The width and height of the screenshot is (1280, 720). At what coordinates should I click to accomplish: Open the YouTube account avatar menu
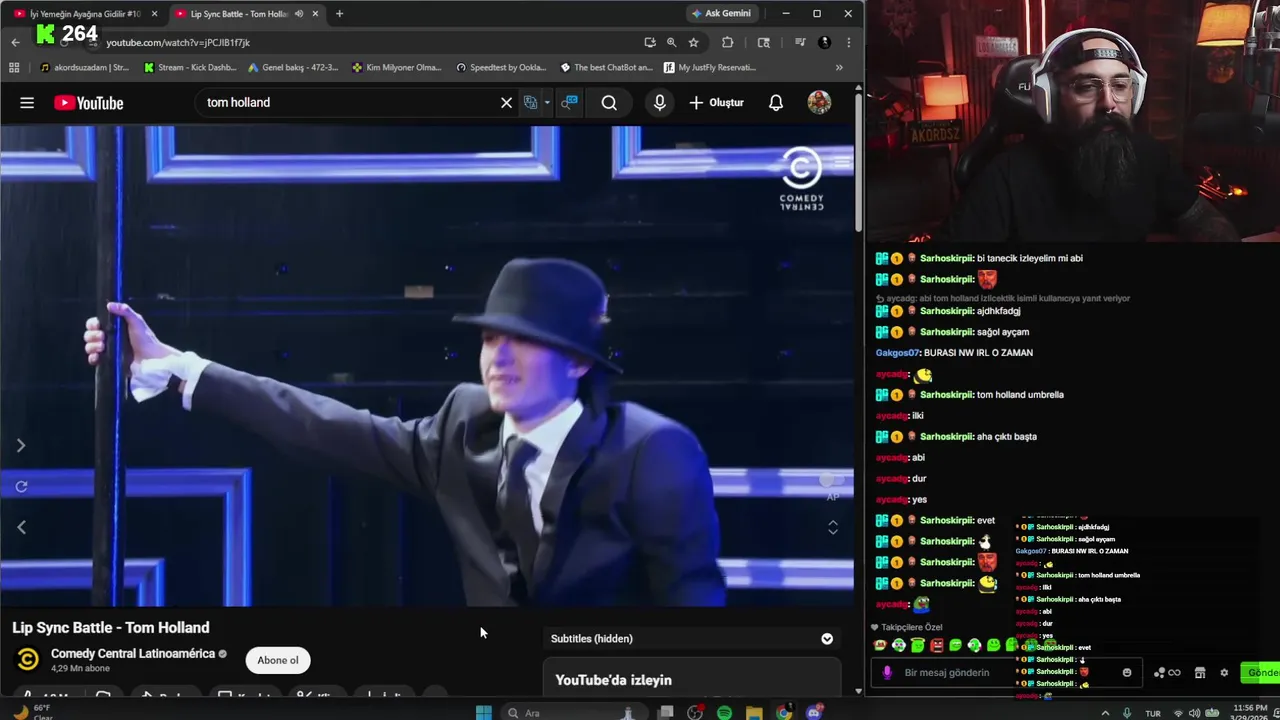819,103
